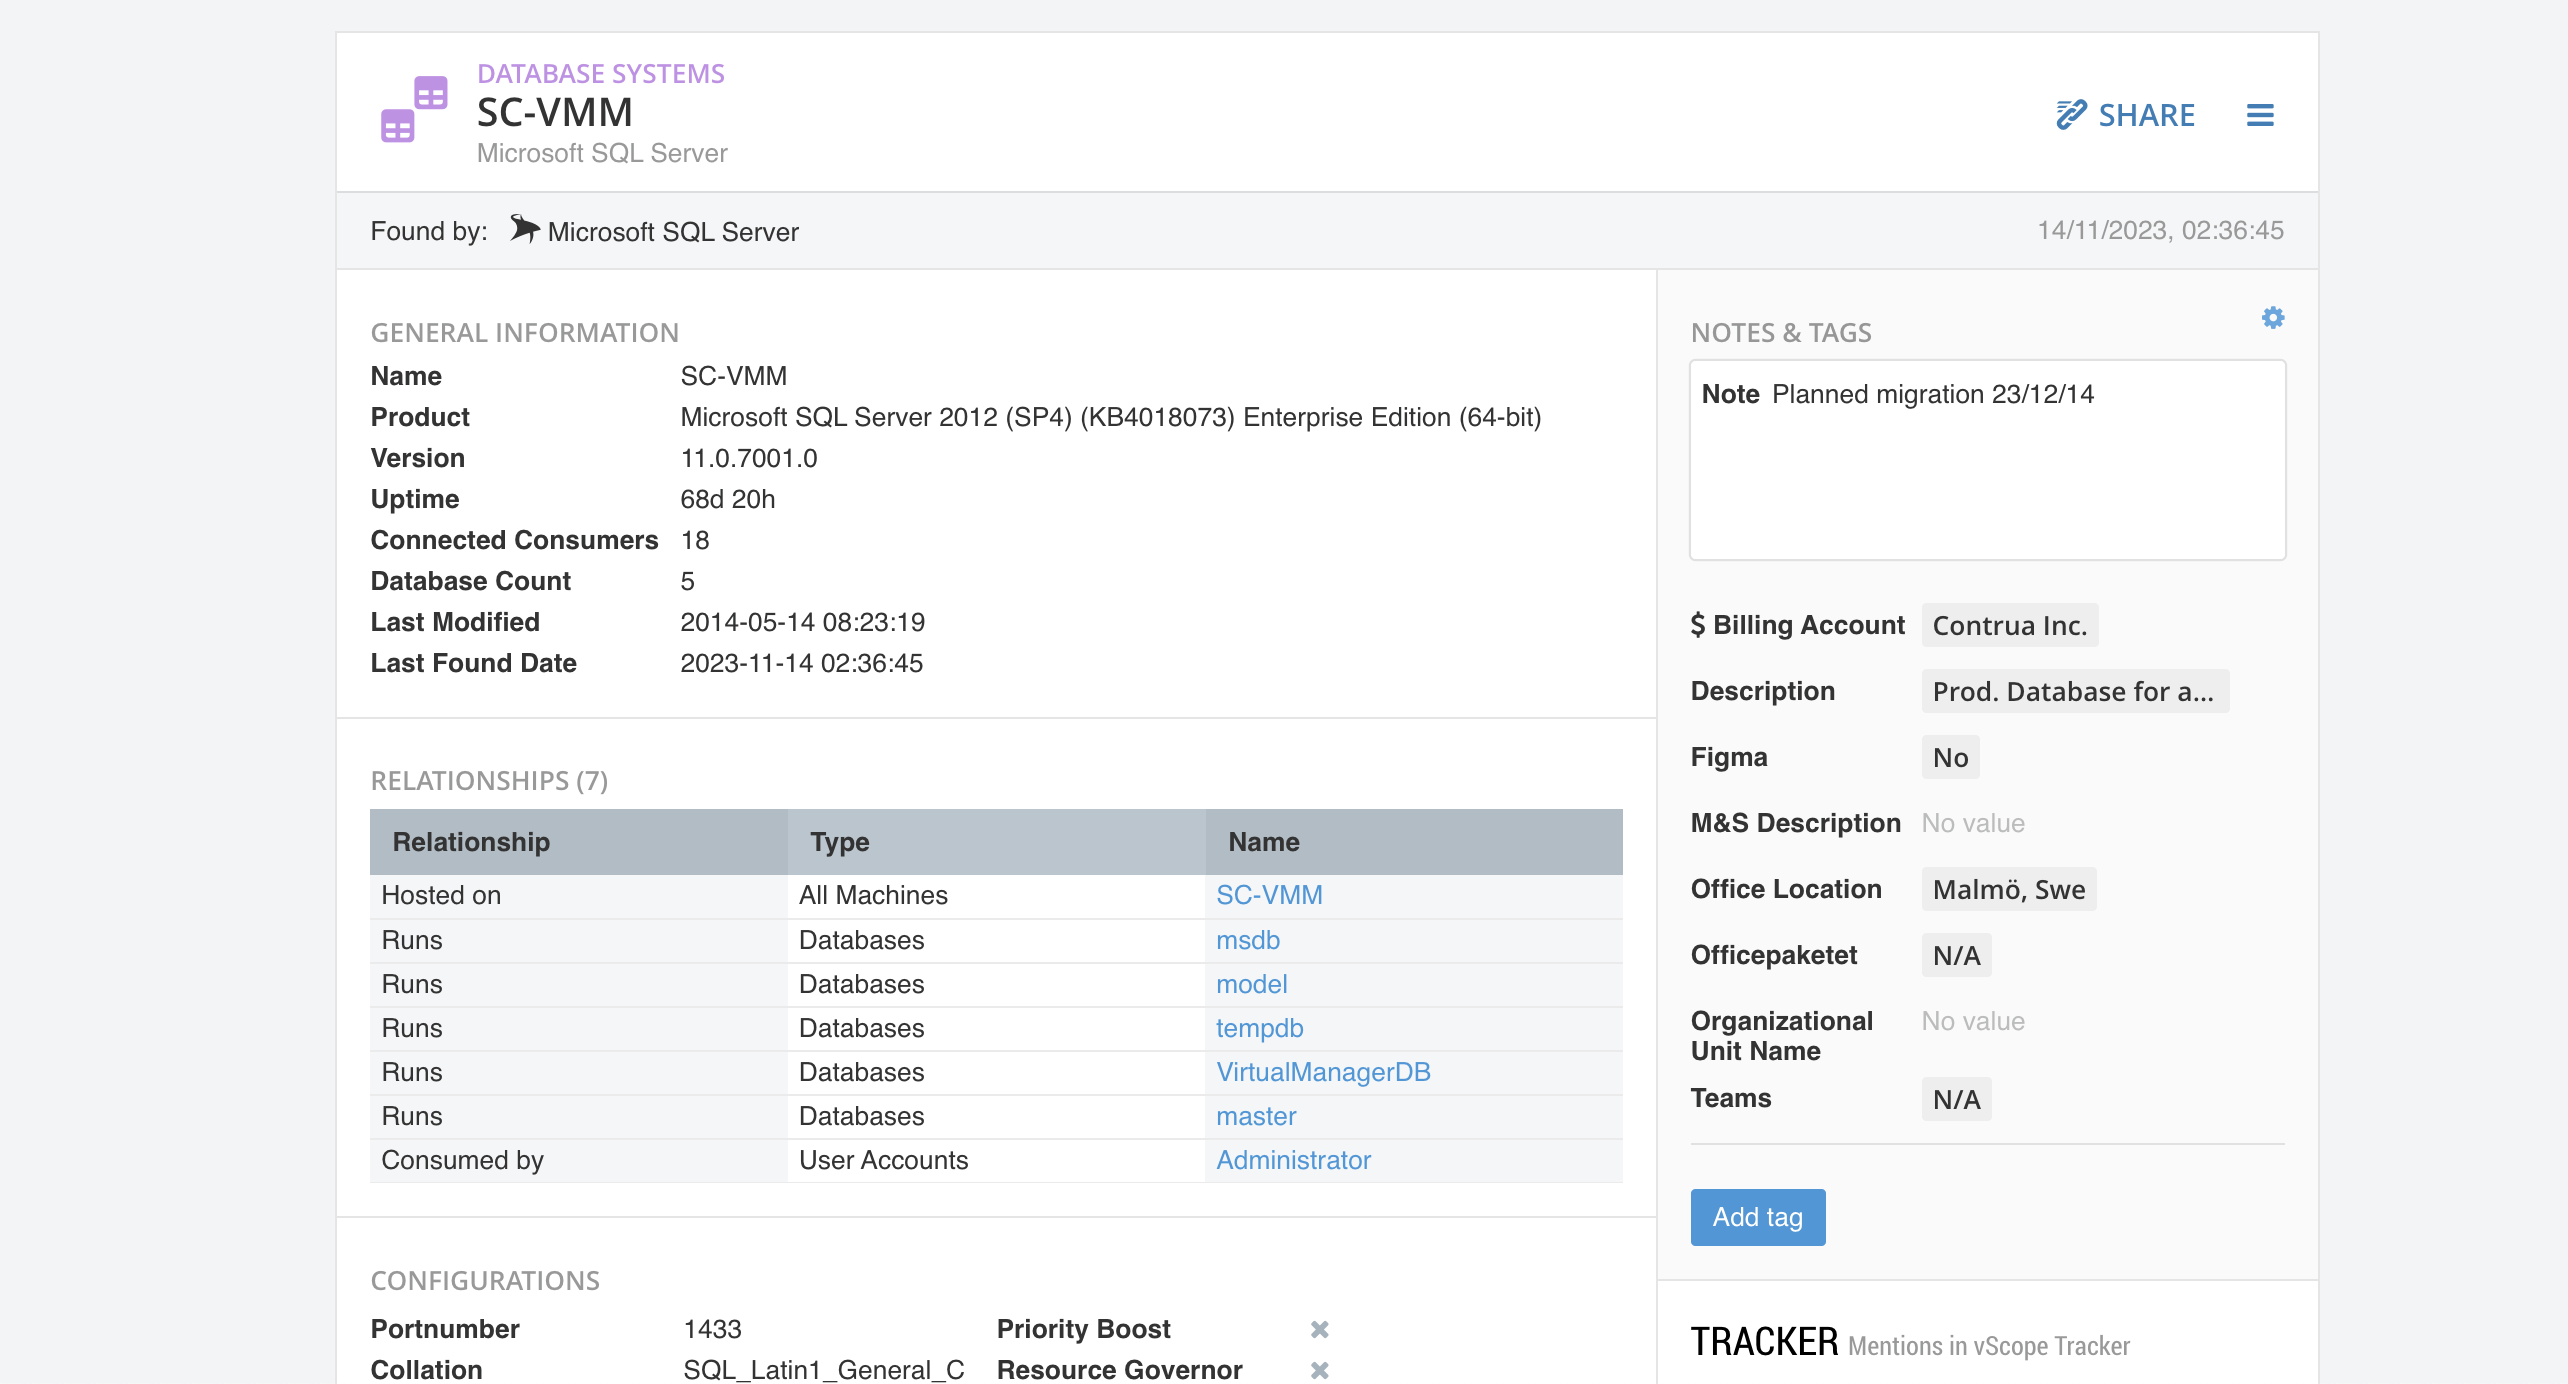2568x1384 pixels.
Task: Click Last Modified value 2014-05-14 08:23:19
Action: point(803,622)
